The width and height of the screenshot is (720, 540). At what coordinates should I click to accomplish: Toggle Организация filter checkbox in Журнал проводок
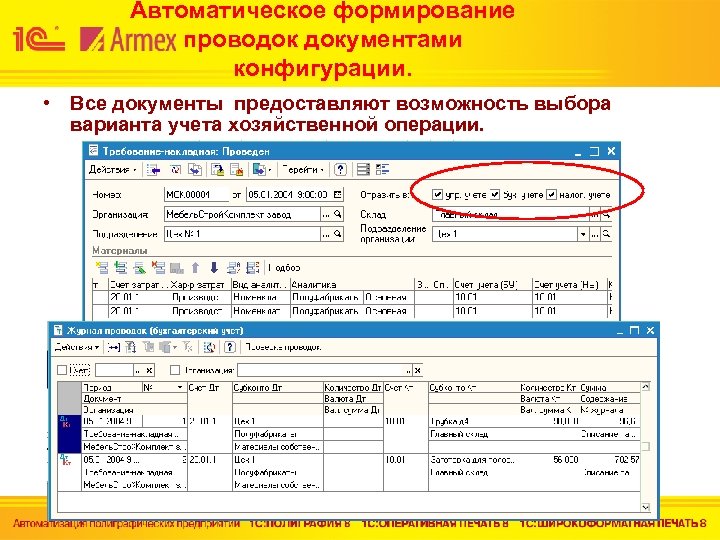[x=174, y=370]
